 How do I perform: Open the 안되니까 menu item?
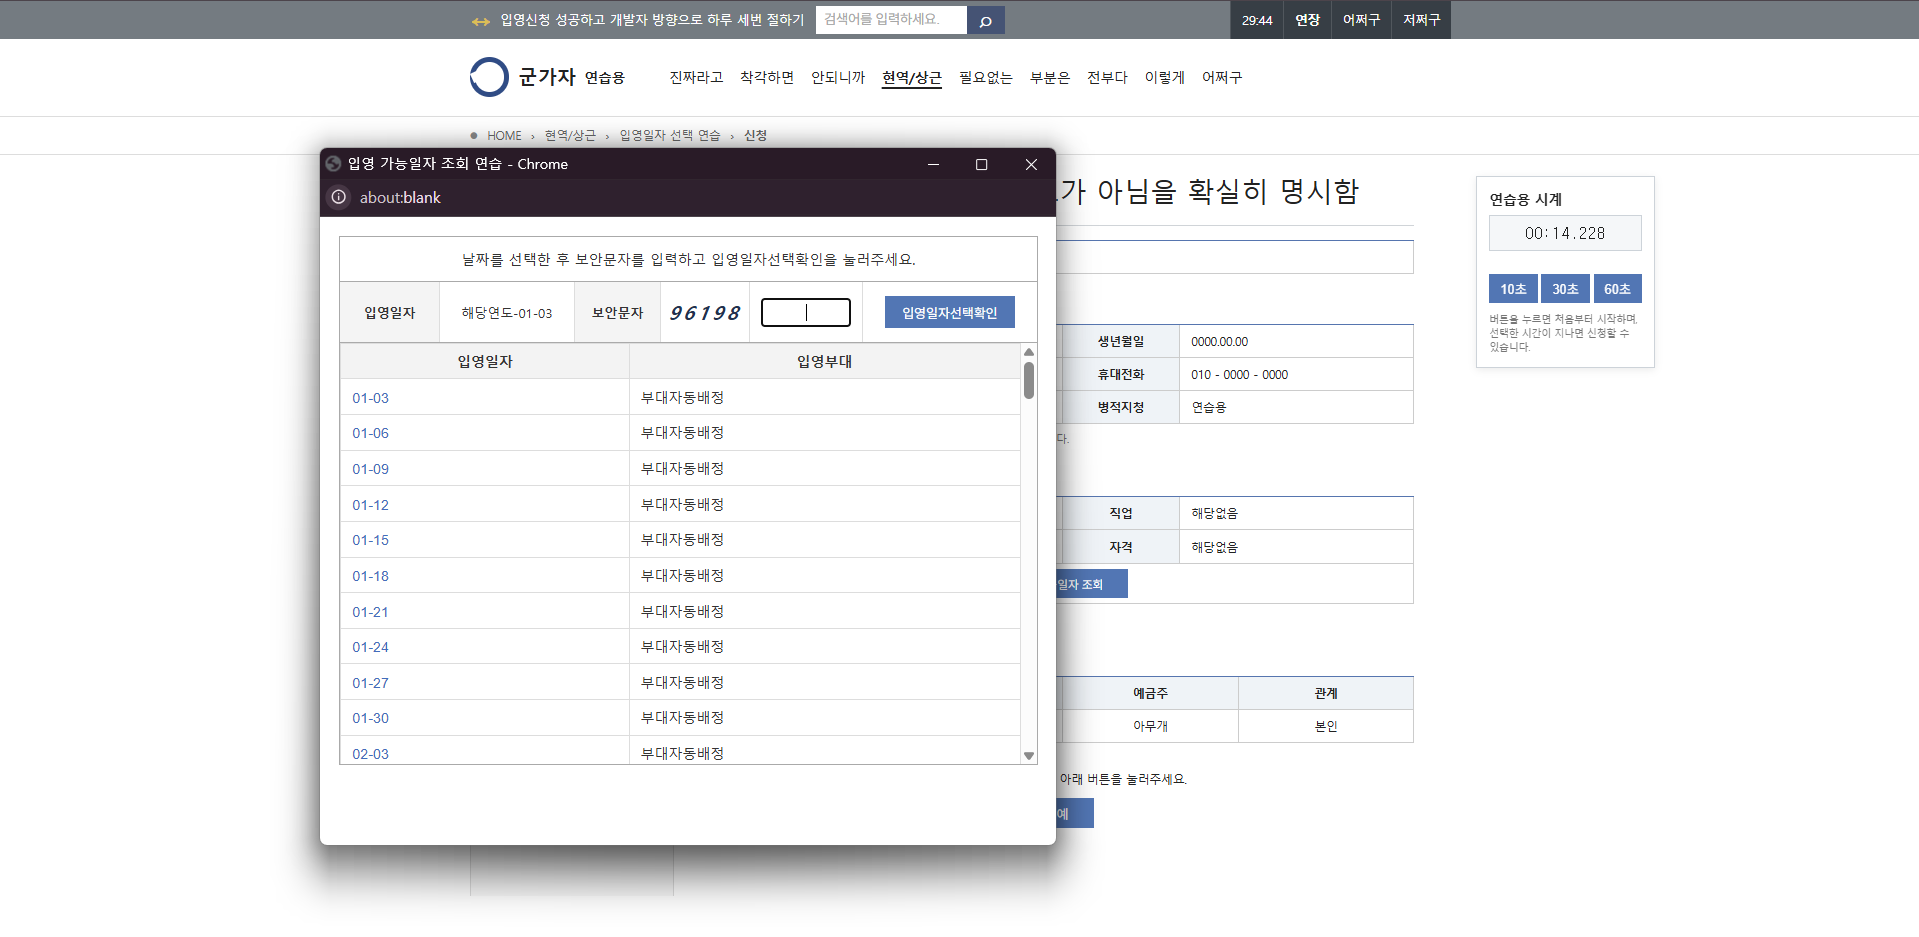[838, 77]
